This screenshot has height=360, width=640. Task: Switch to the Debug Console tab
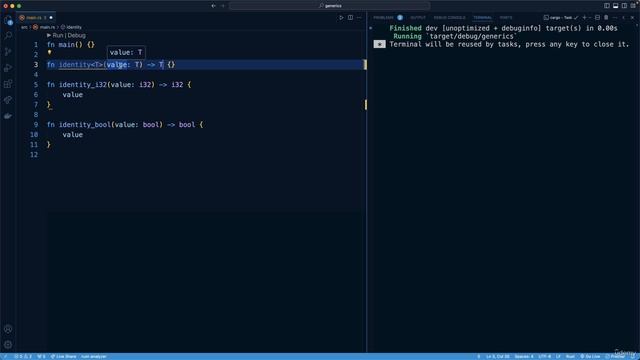(449, 18)
